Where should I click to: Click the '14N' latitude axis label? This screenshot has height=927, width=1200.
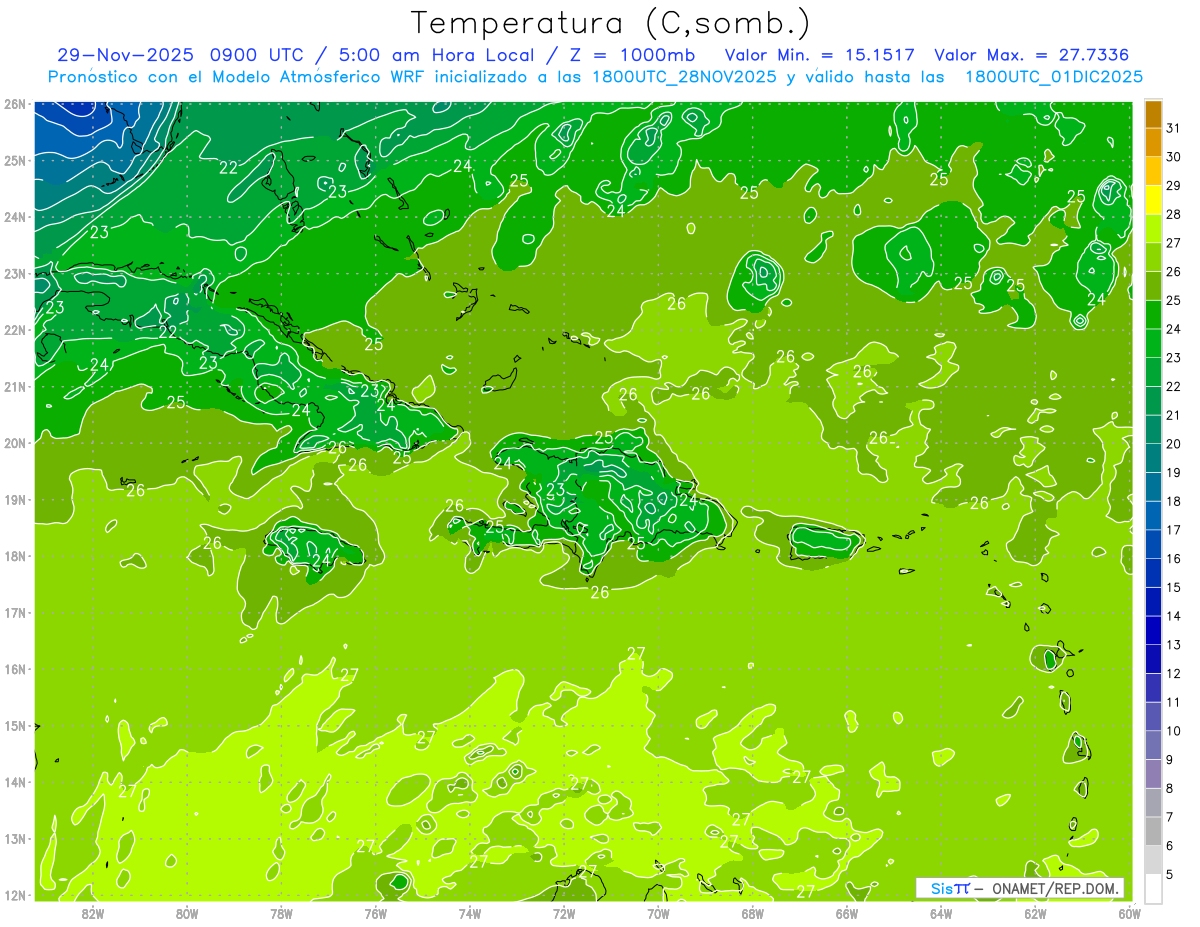(x=15, y=782)
